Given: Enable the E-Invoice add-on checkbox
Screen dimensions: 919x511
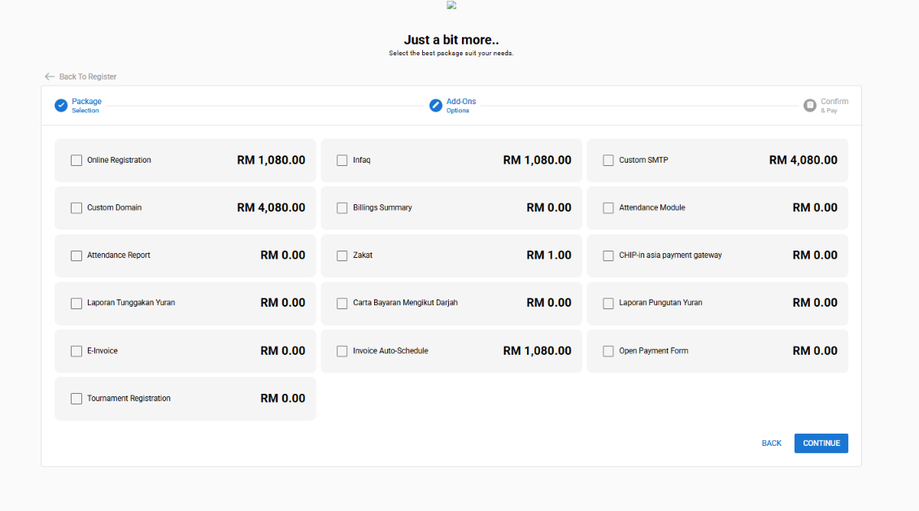Looking at the screenshot, I should [76, 351].
